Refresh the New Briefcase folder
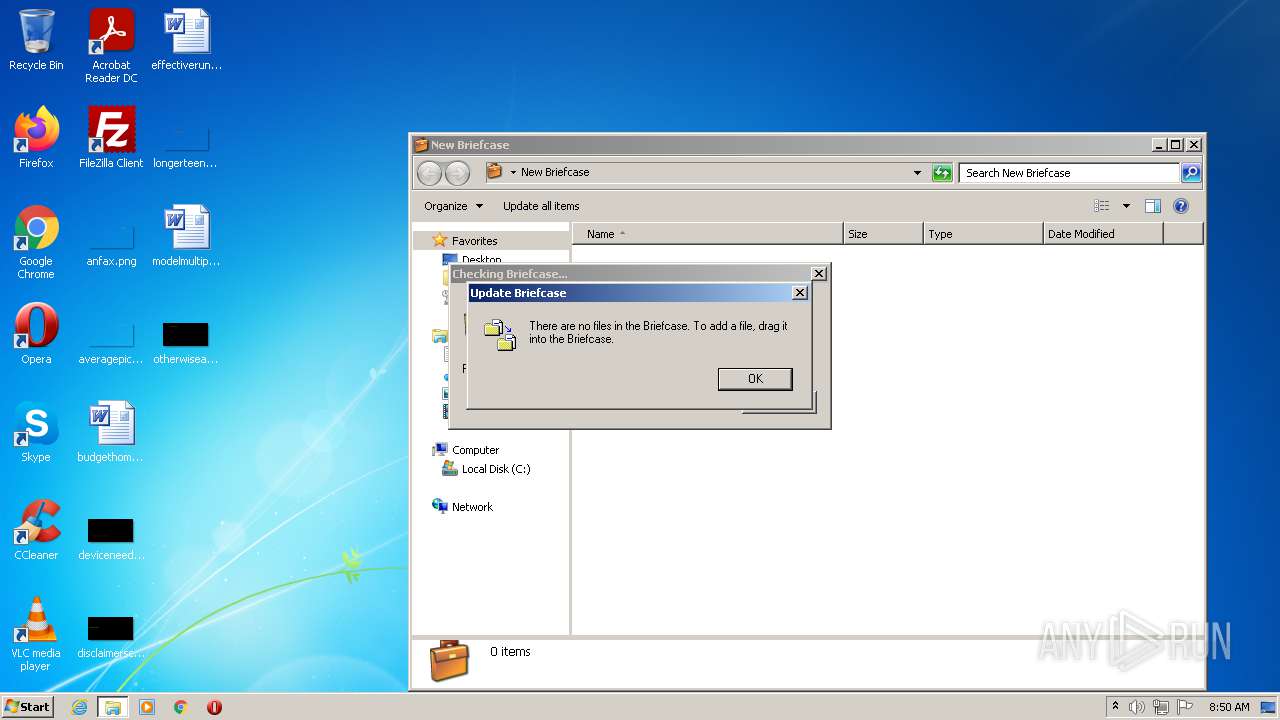 942,173
